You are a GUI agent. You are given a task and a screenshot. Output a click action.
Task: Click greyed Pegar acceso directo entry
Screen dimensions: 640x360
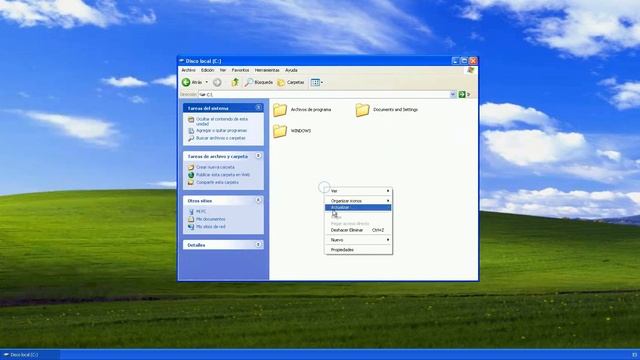pos(358,224)
